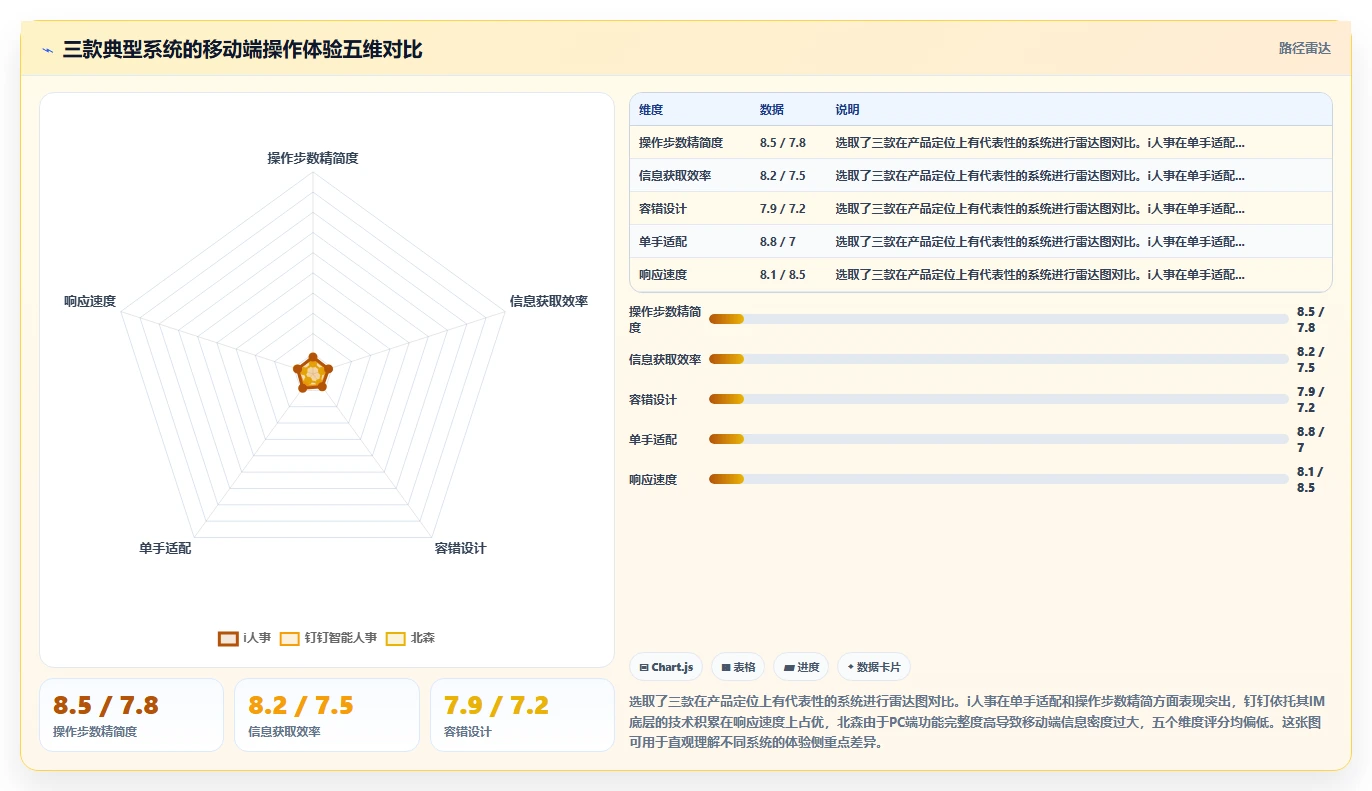Image resolution: width=1372 pixels, height=791 pixels.
Task: Click the 维度 column header
Action: (x=651, y=110)
